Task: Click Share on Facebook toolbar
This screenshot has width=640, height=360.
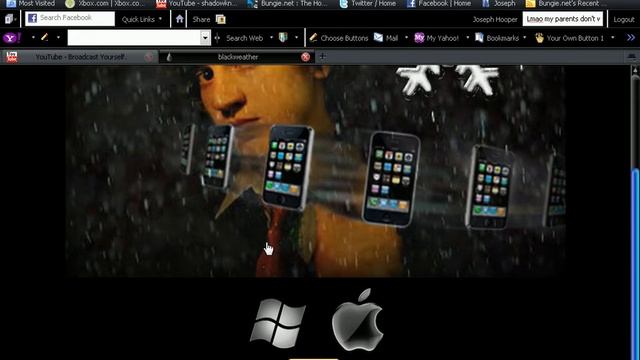Action: (201, 19)
